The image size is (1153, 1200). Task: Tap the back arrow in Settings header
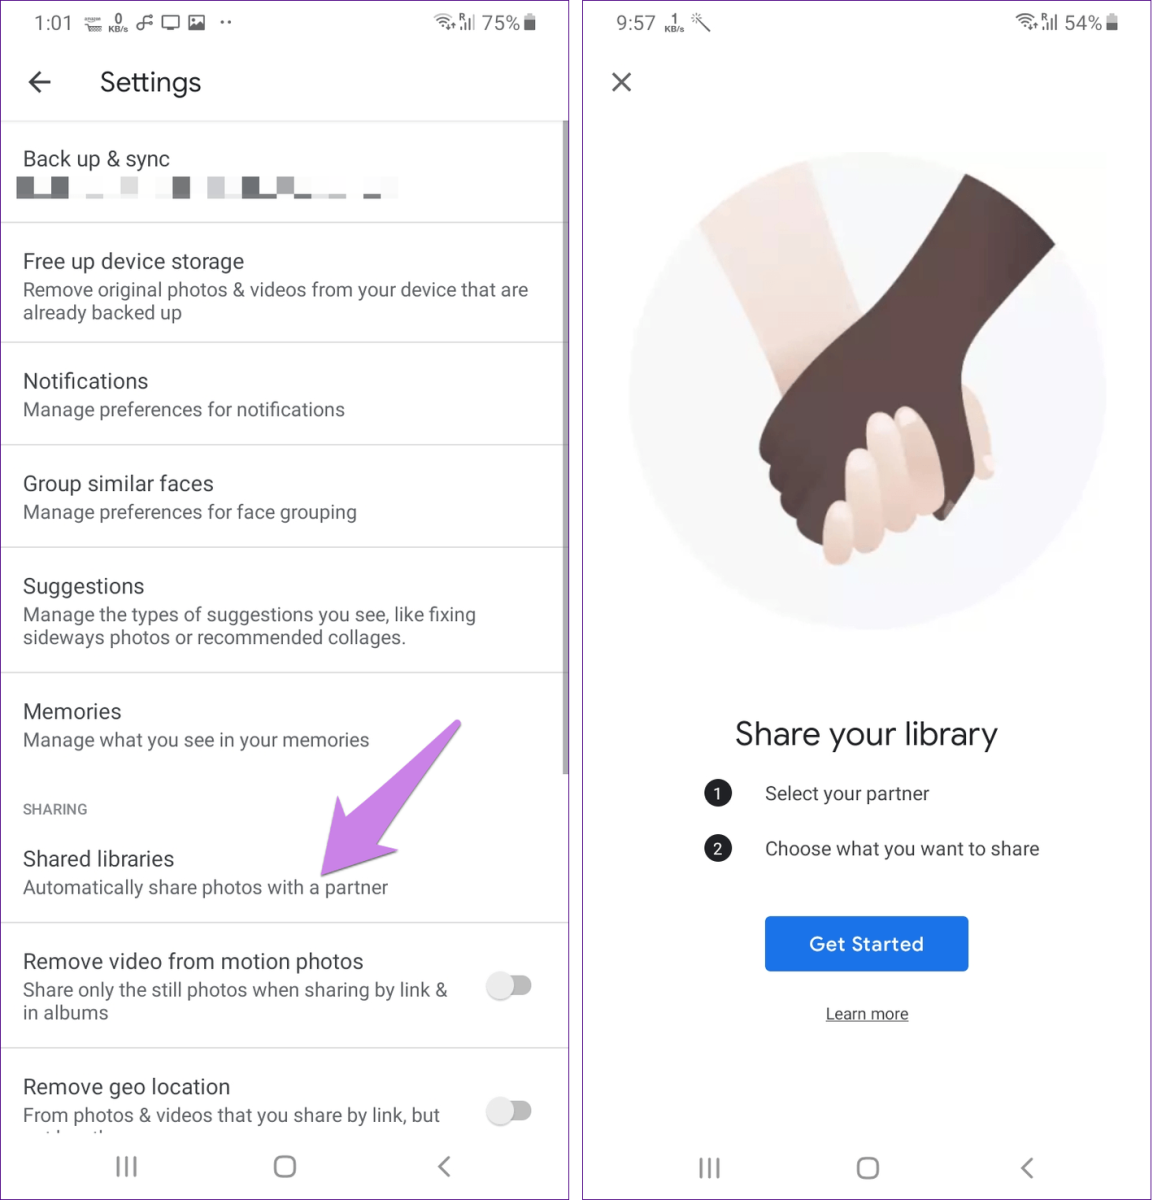(40, 82)
